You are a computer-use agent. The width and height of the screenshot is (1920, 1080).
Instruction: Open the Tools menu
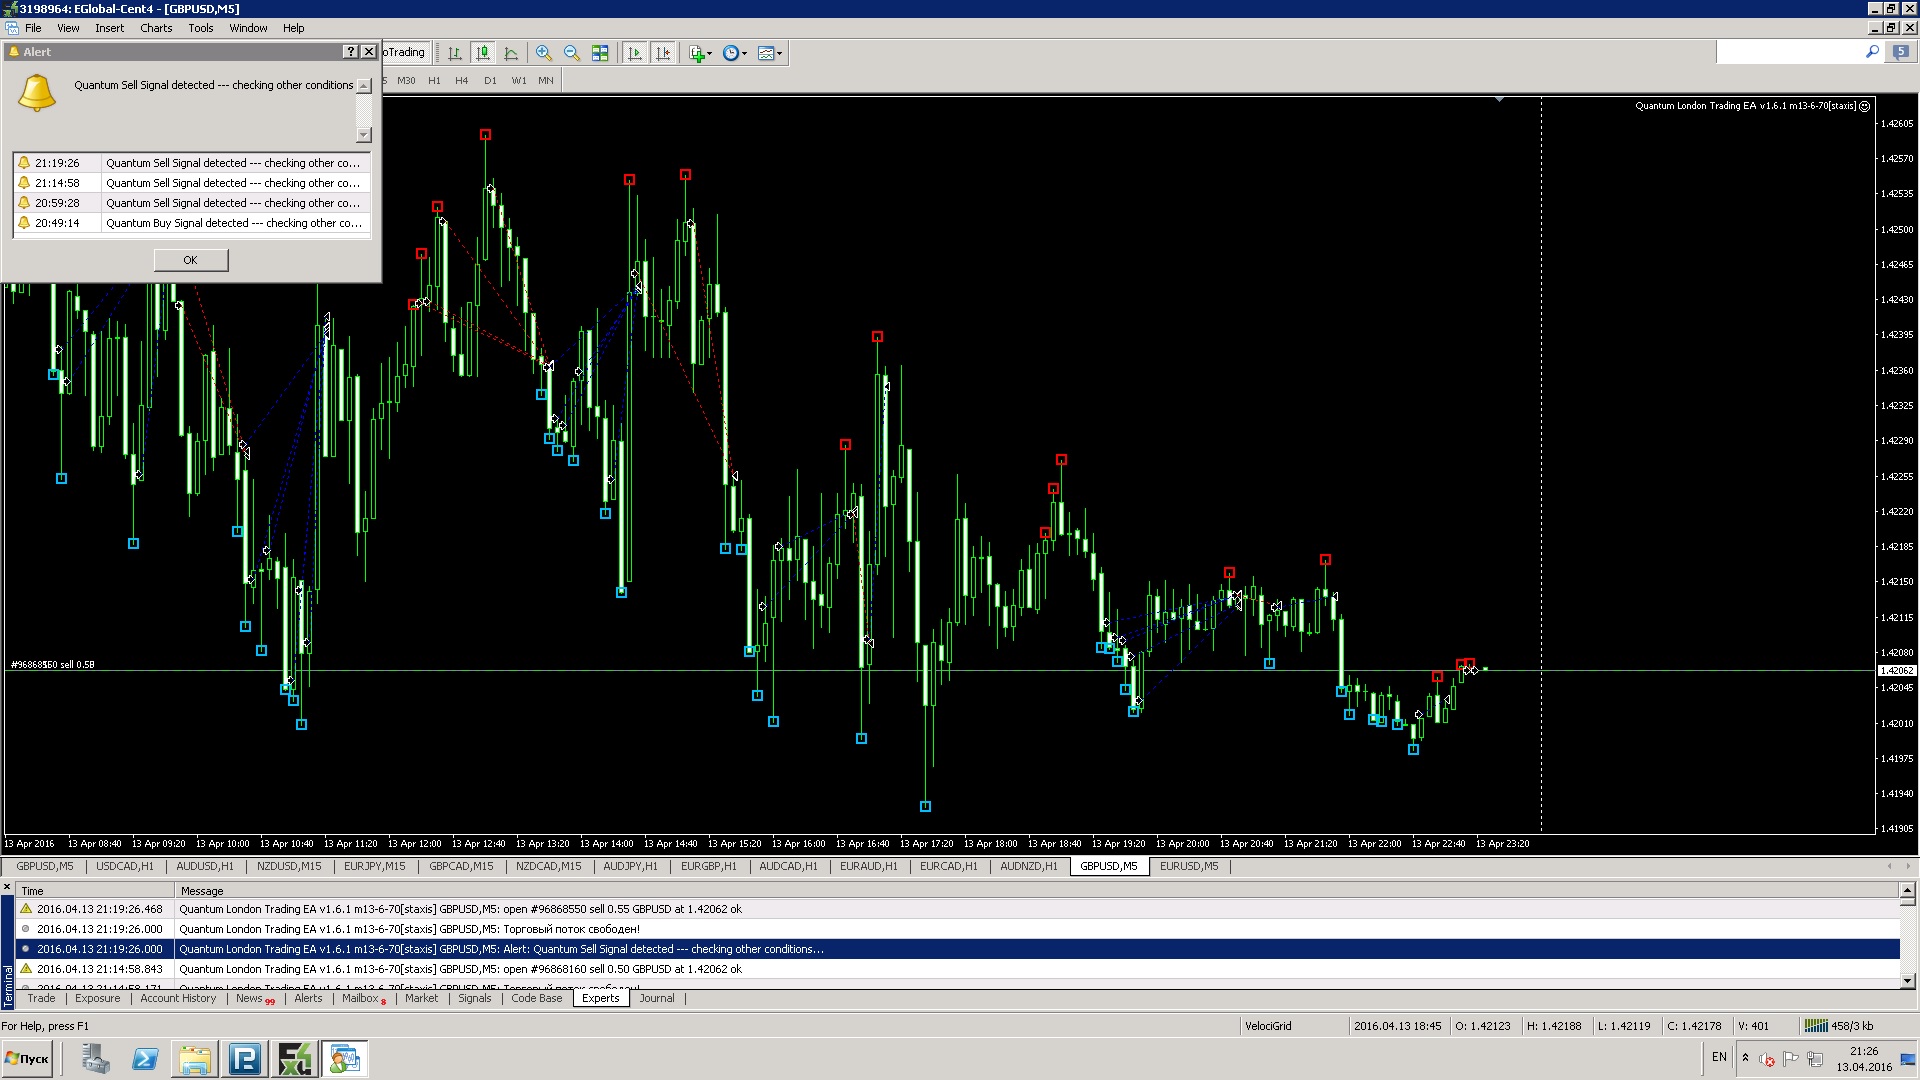(201, 28)
